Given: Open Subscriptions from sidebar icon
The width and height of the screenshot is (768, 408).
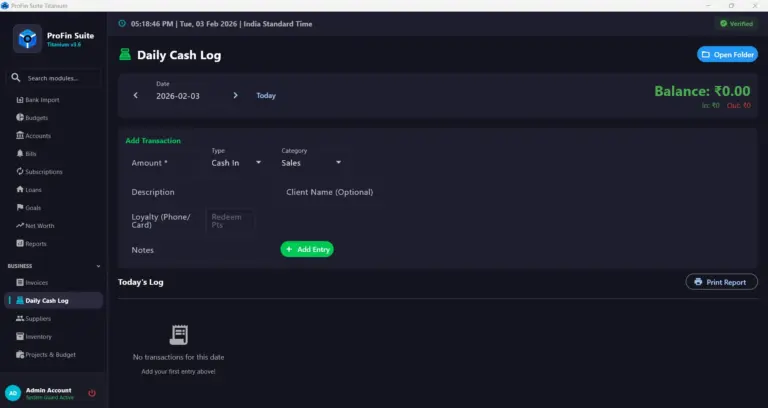Looking at the screenshot, I should [x=20, y=172].
